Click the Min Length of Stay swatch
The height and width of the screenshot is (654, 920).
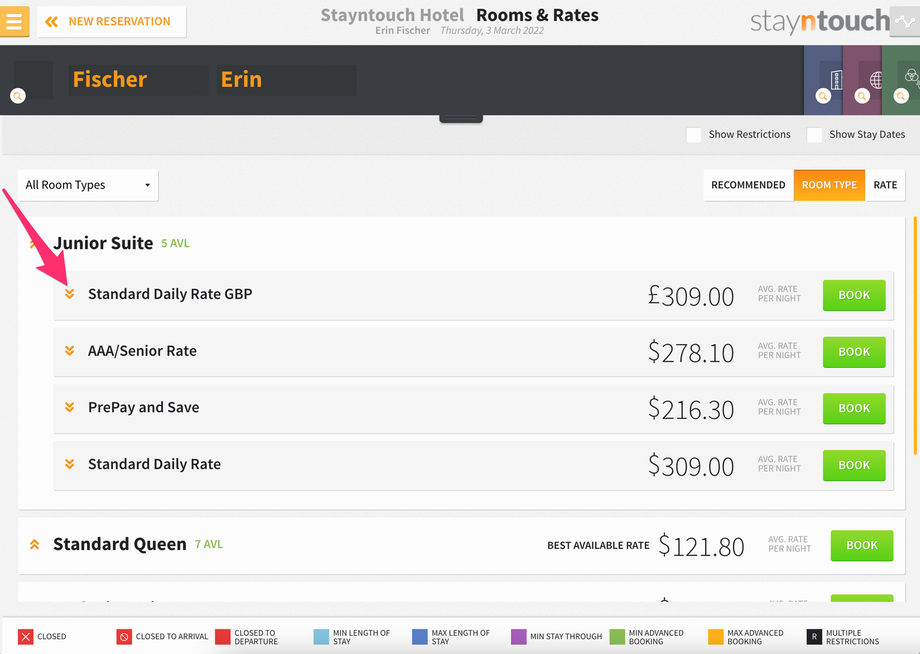321,637
